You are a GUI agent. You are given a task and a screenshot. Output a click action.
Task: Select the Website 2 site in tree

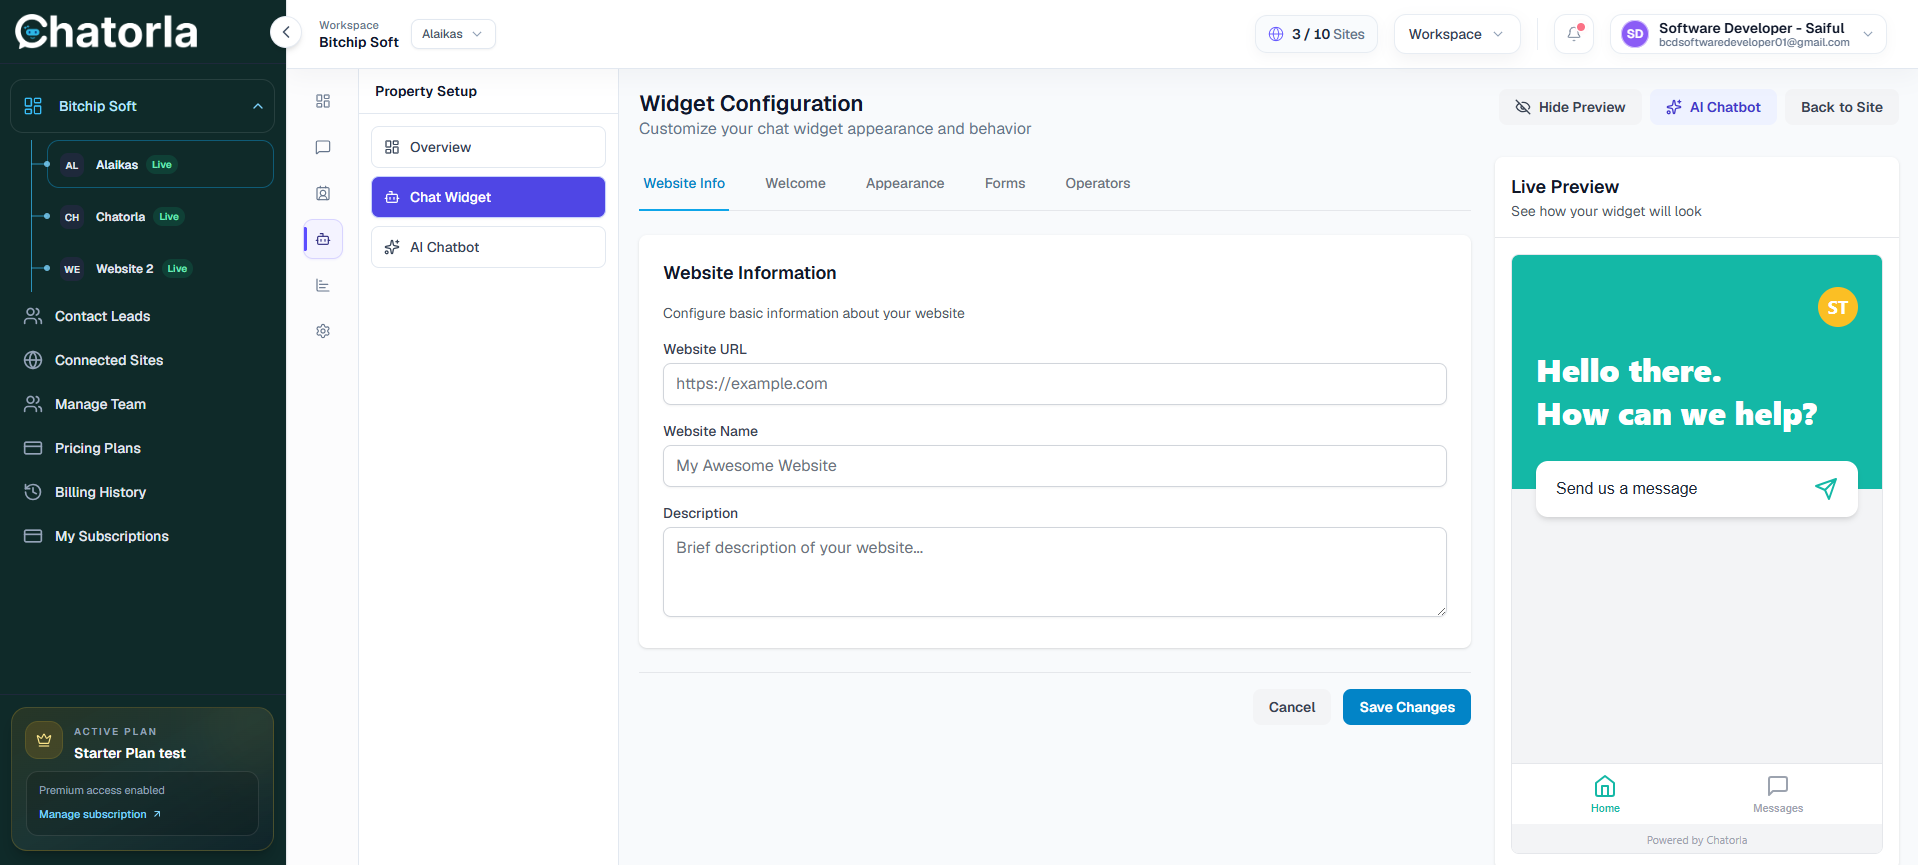160,269
